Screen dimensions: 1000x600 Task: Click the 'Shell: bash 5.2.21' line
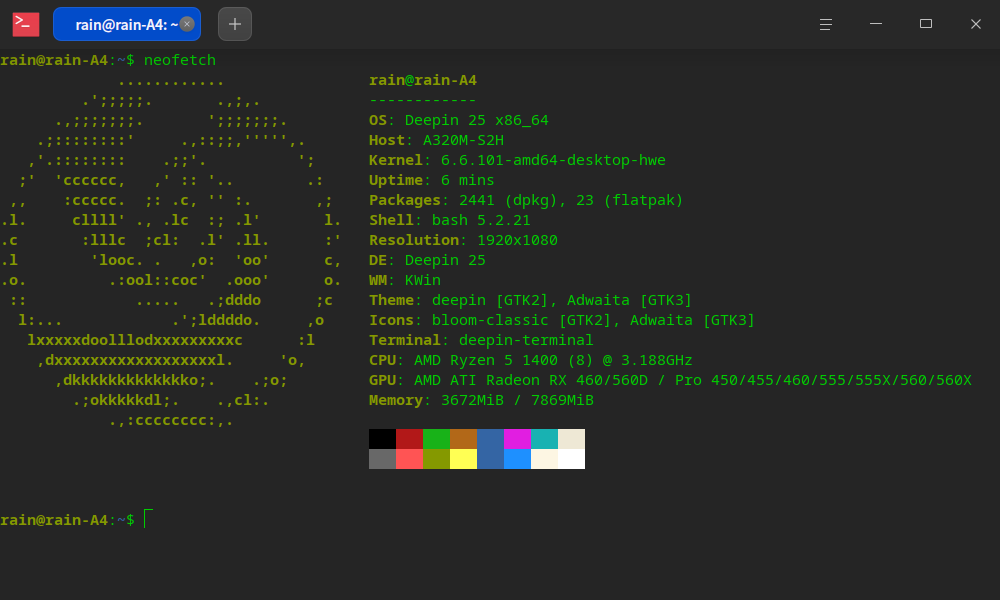[450, 220]
